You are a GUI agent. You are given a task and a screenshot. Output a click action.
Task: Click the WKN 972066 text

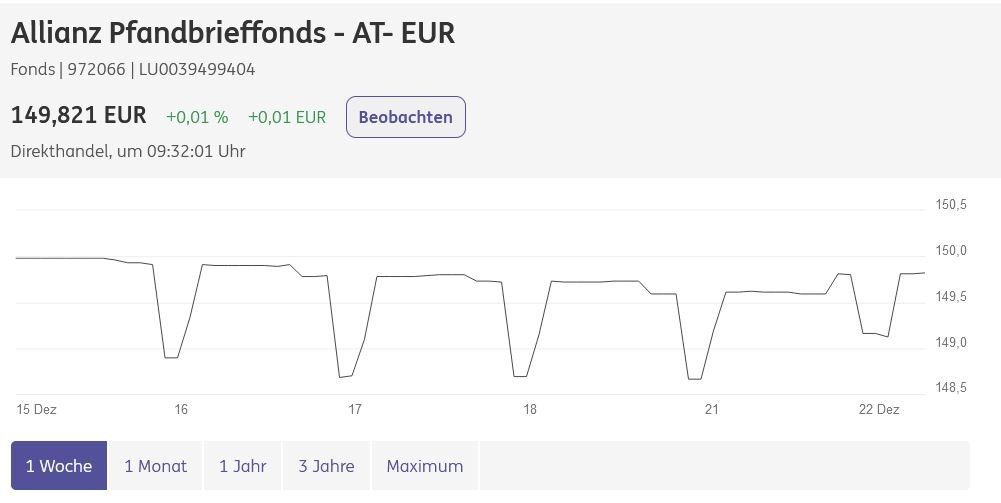(x=96, y=70)
